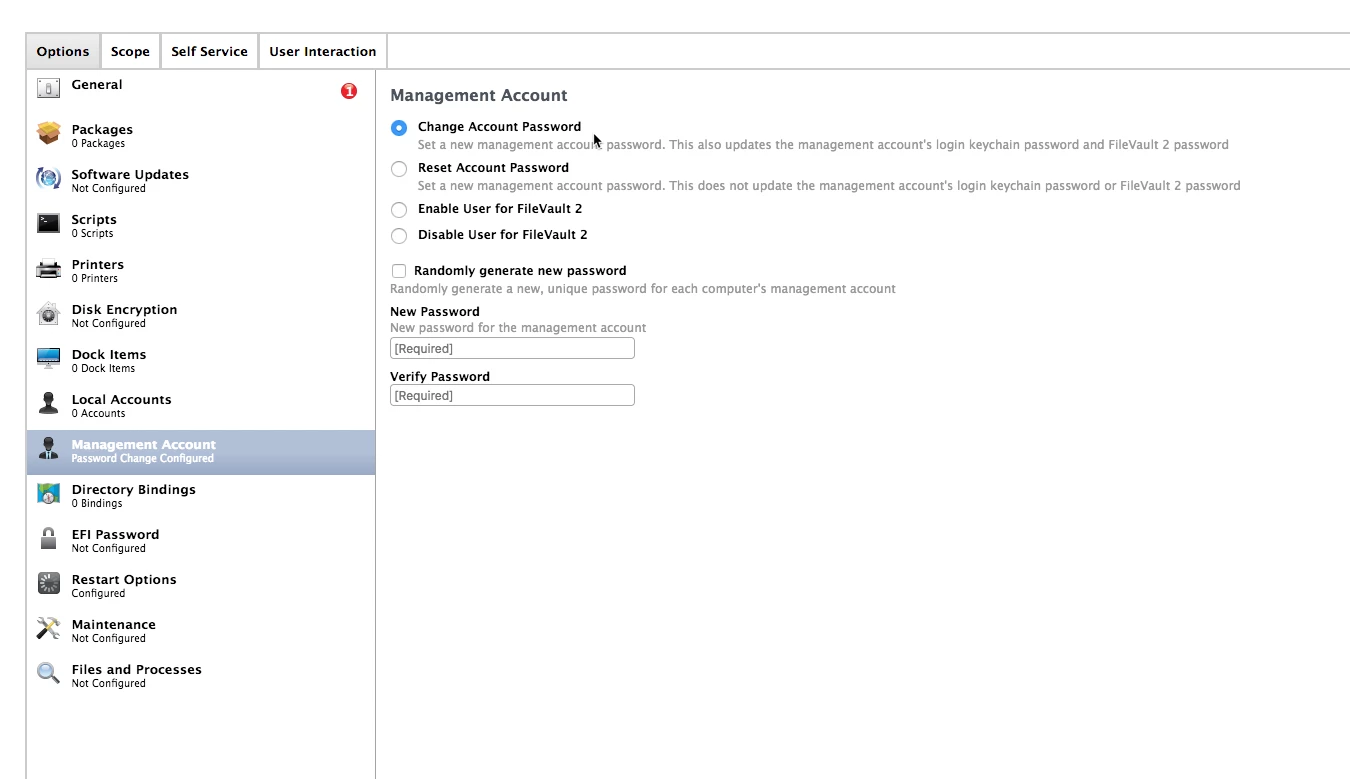Image resolution: width=1350 pixels, height=779 pixels.
Task: Click the General payload icon
Action: [48, 88]
